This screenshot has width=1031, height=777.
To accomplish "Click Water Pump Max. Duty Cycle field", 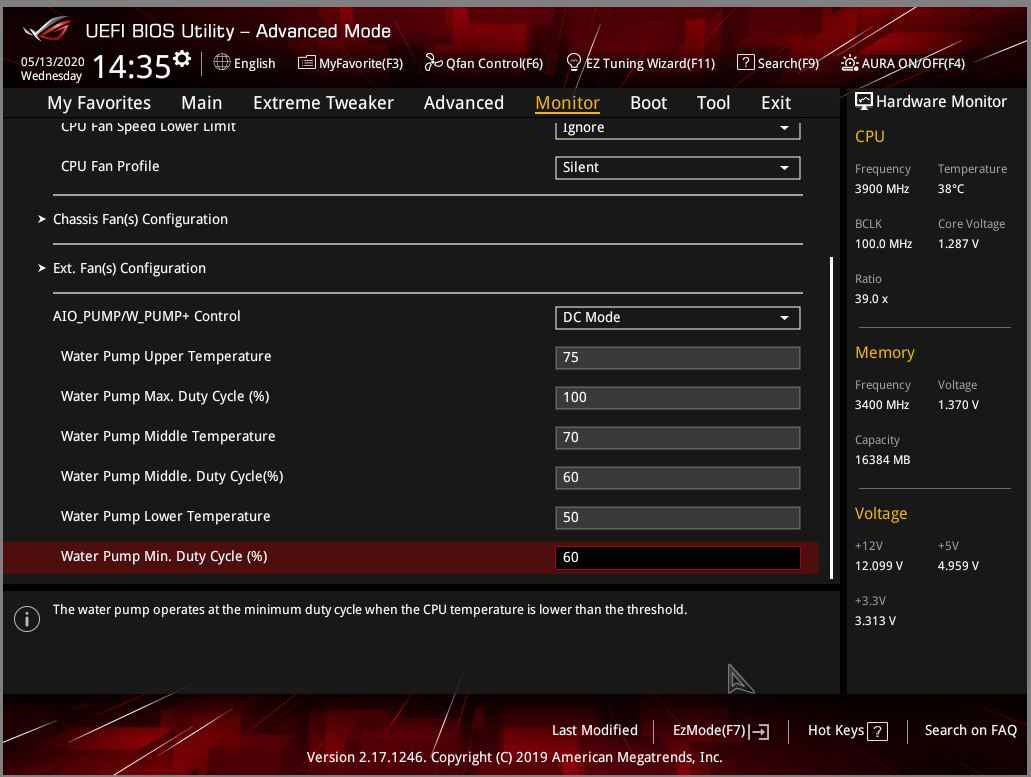I will (678, 398).
